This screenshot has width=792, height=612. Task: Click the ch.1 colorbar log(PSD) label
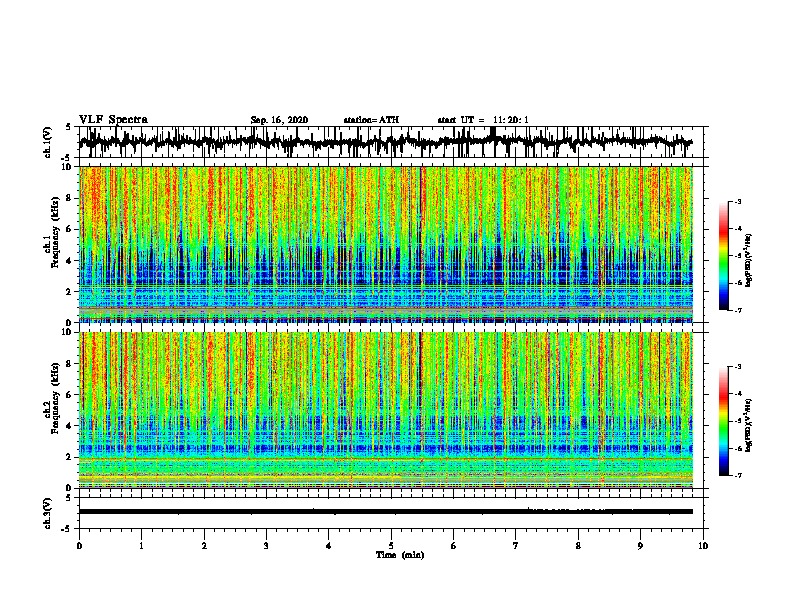pyautogui.click(x=749, y=260)
